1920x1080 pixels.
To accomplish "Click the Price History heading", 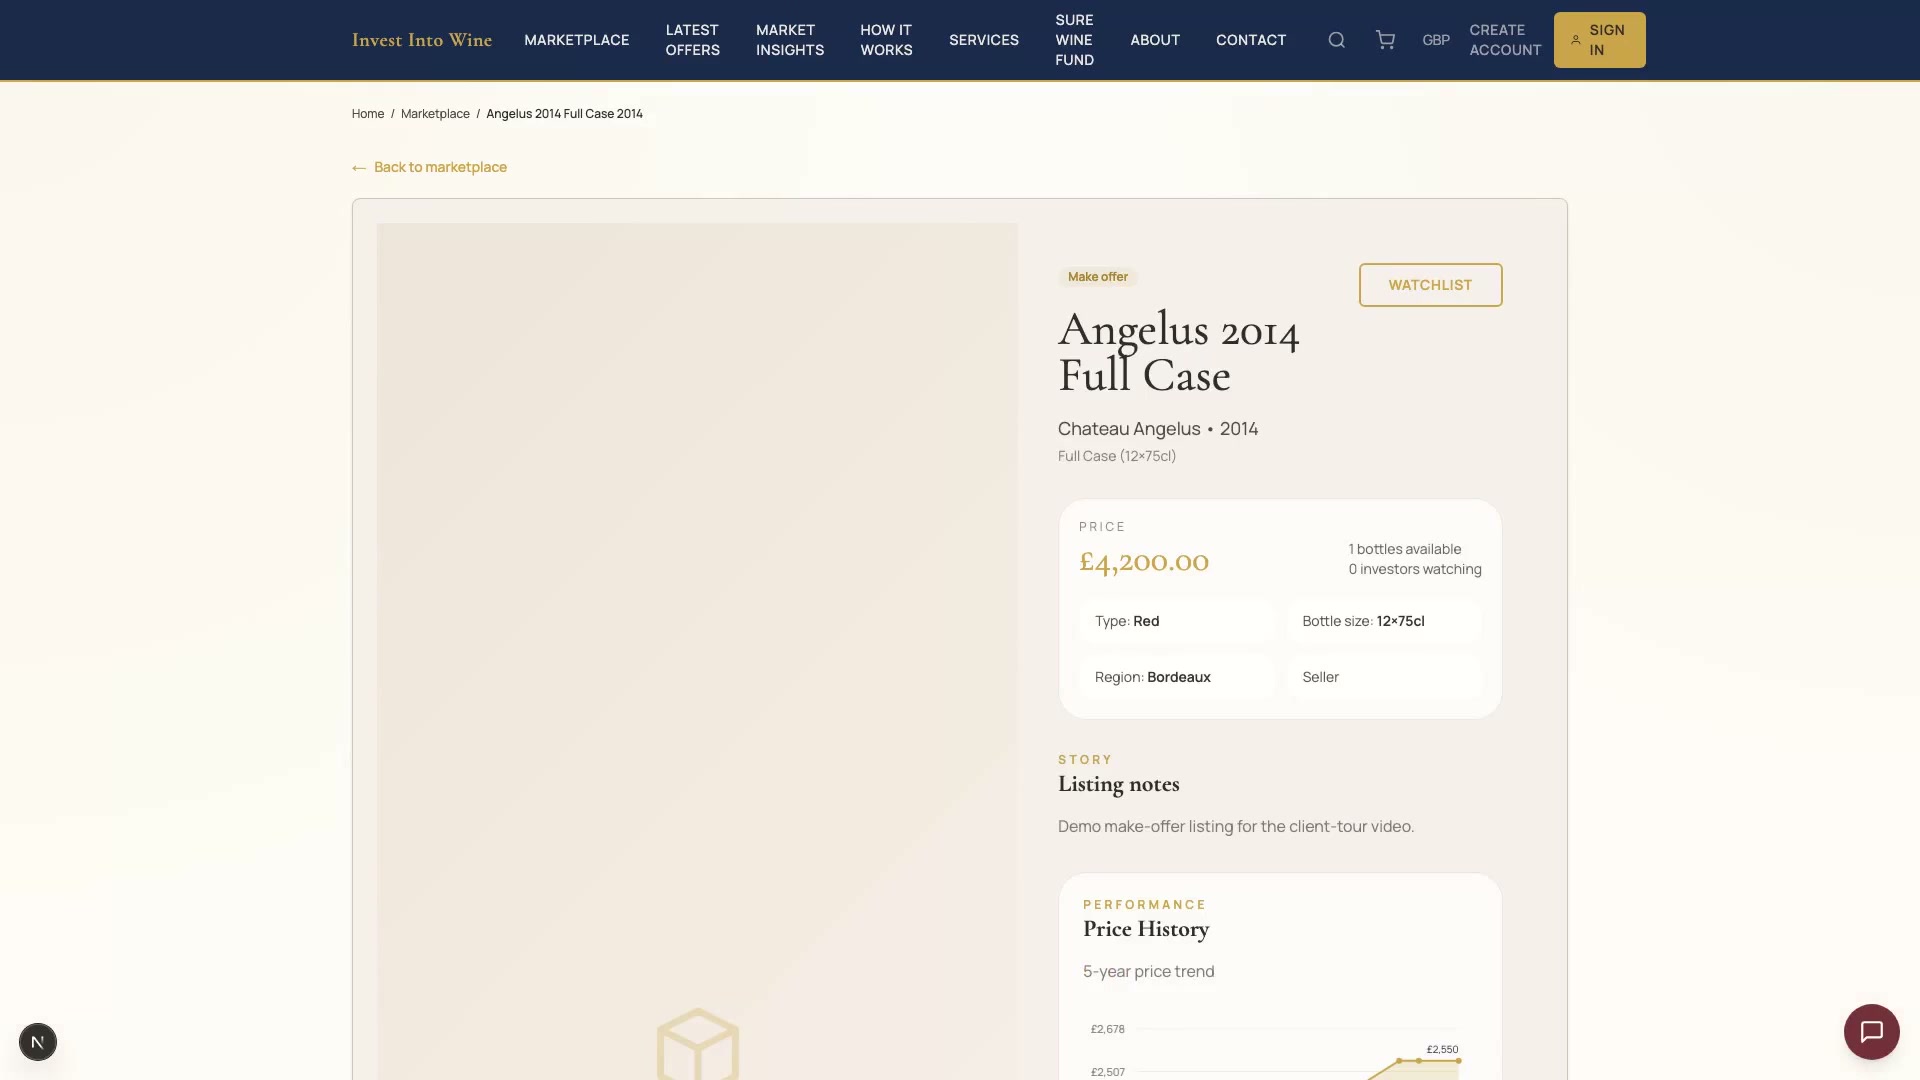I will tap(1146, 929).
